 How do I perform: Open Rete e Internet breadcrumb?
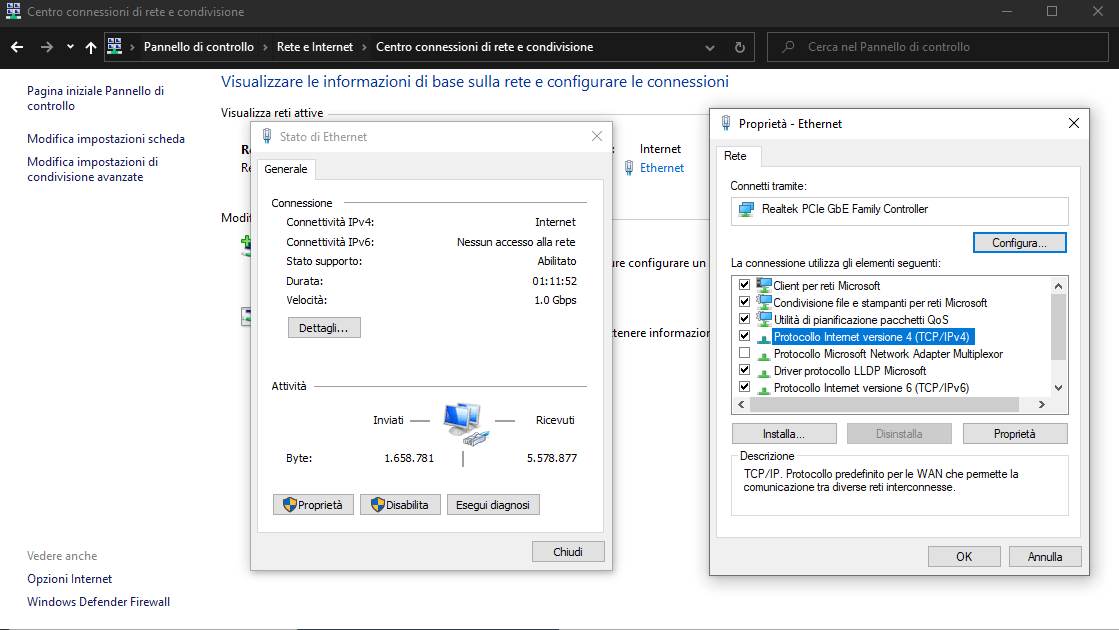coord(315,47)
